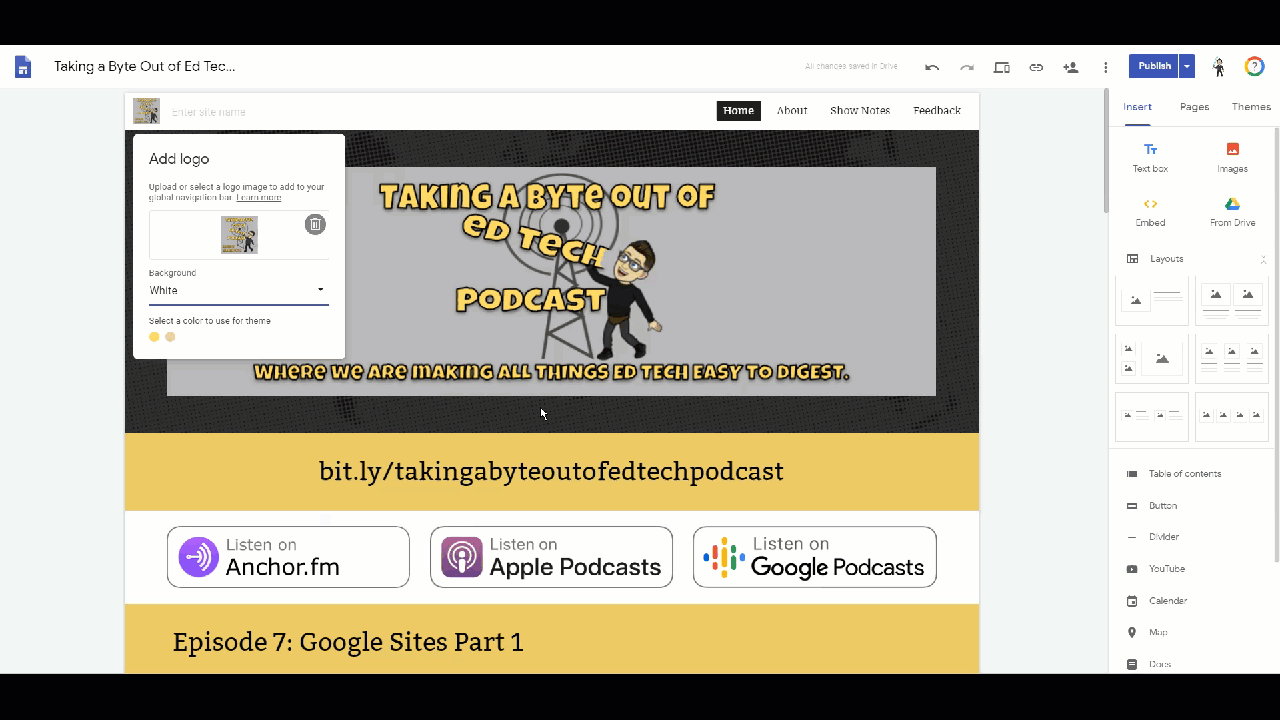
Task: Collapse the Layouts section
Action: [x=1262, y=259]
